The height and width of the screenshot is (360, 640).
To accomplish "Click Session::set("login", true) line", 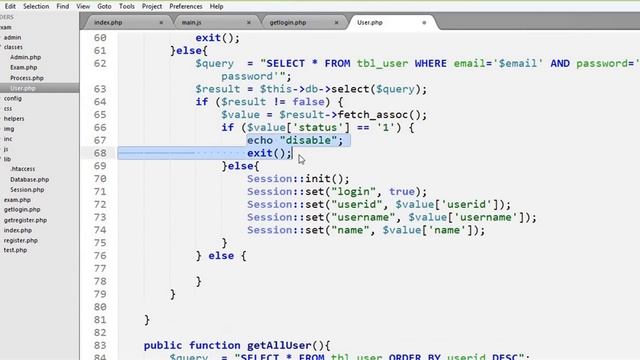I will click(337, 191).
